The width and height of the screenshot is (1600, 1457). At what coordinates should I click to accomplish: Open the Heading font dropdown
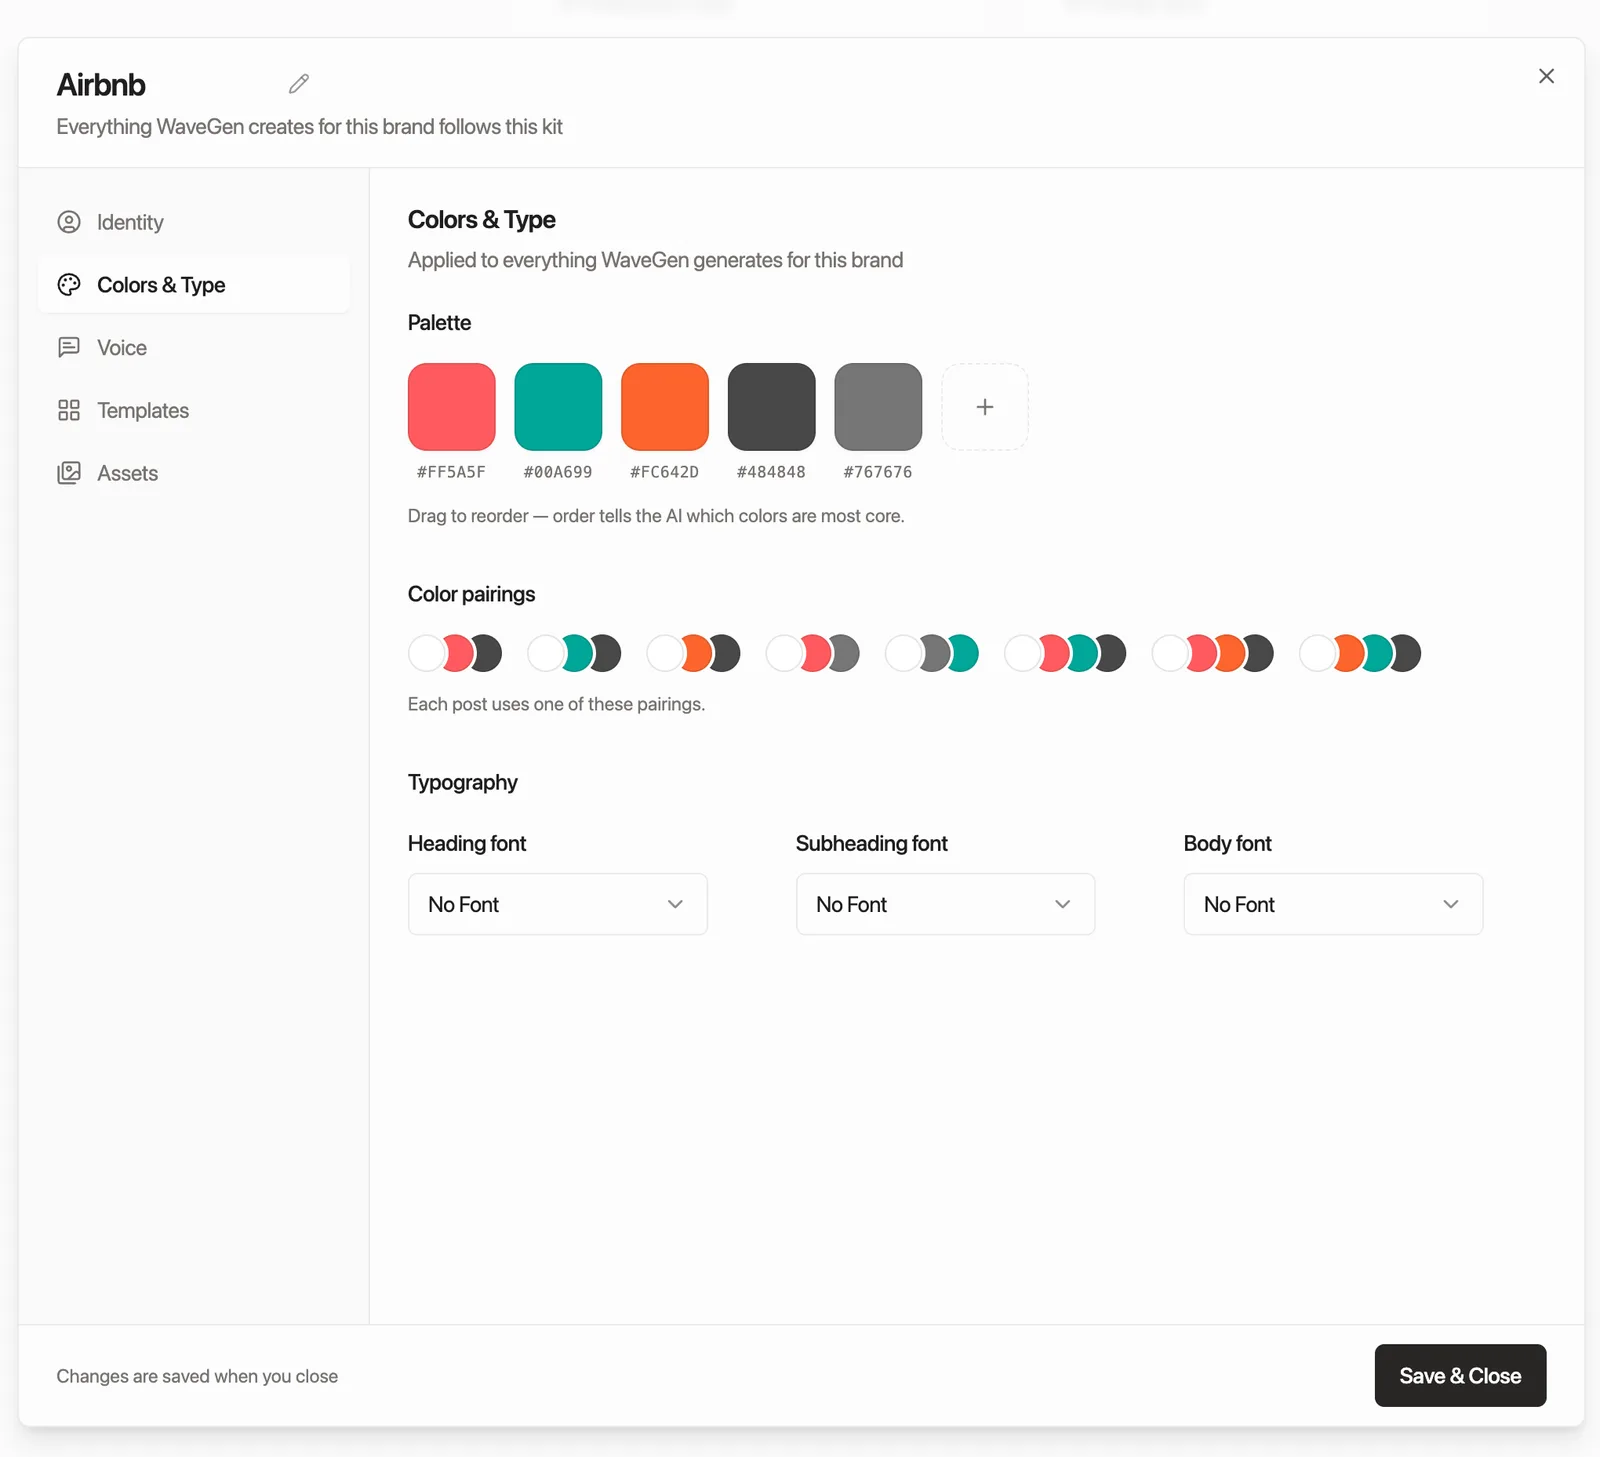tap(558, 904)
